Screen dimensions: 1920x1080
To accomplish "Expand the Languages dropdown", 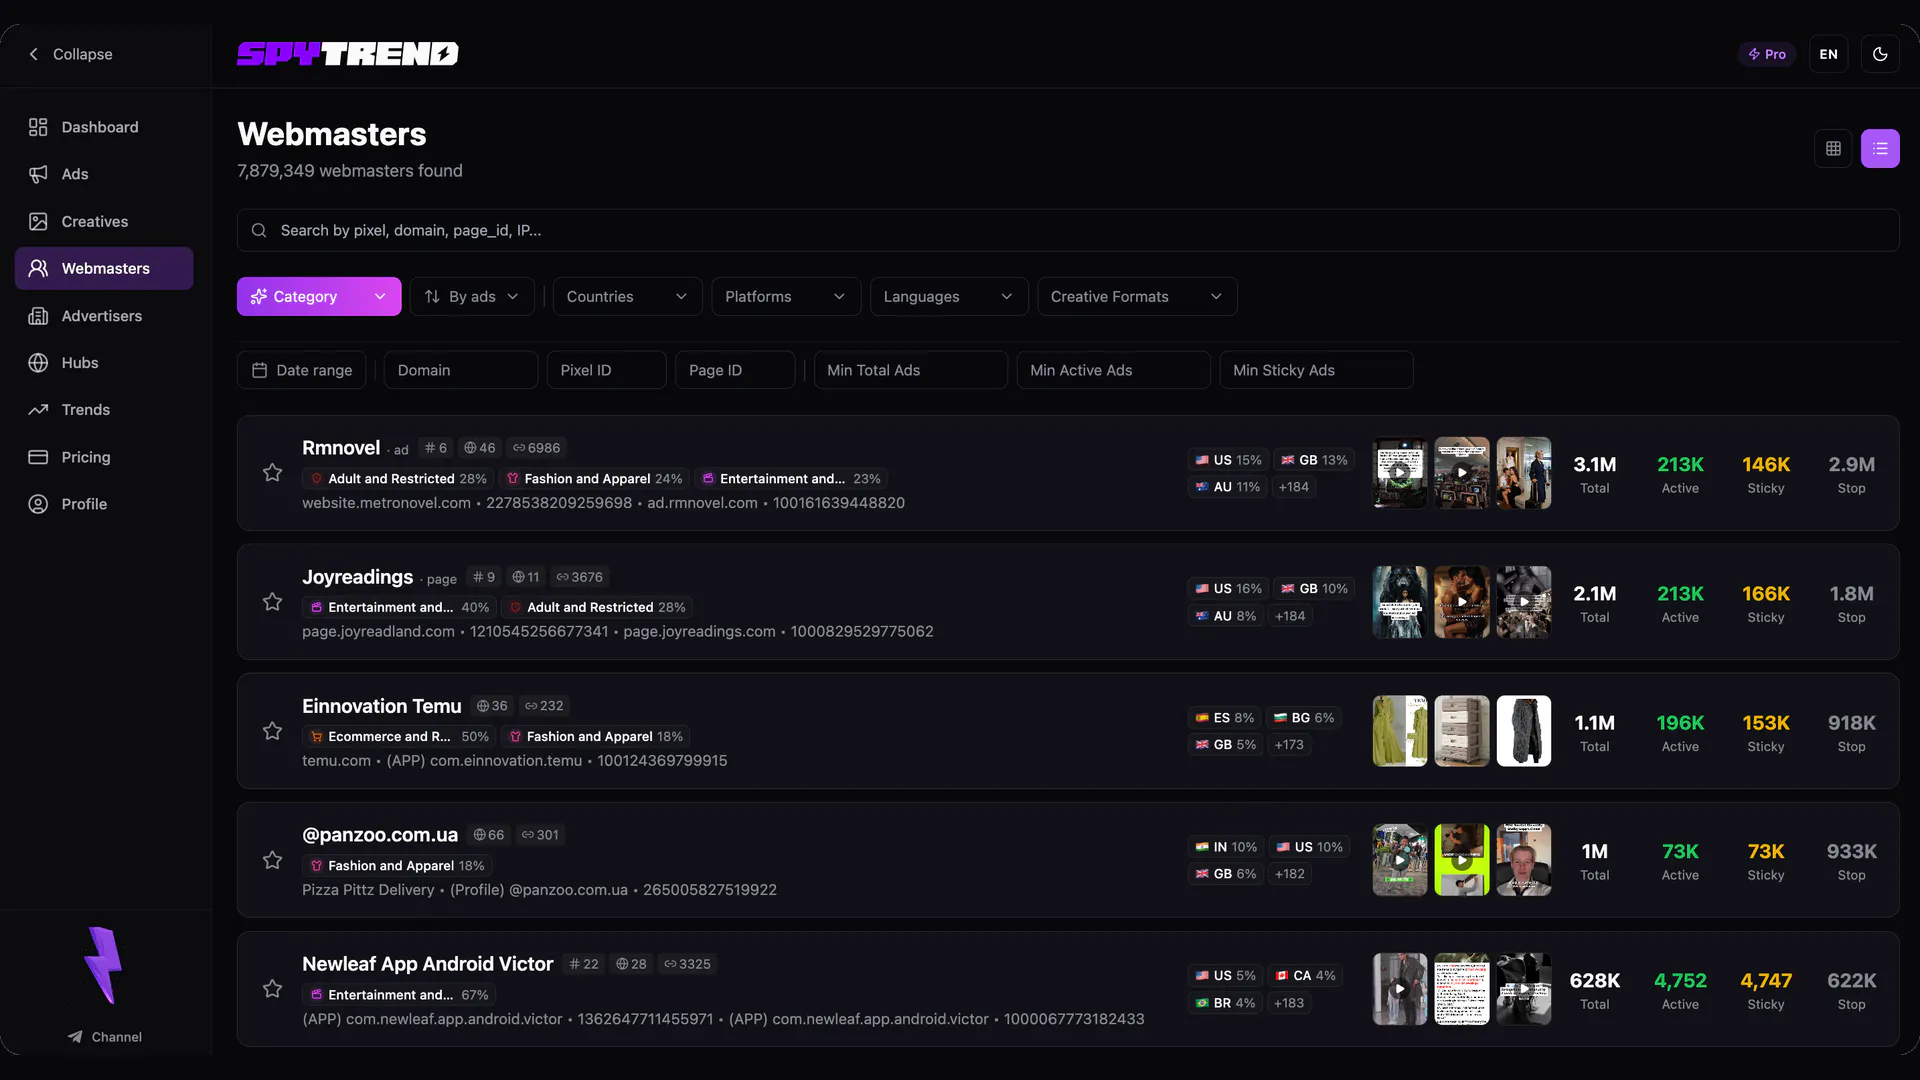I will click(x=949, y=296).
